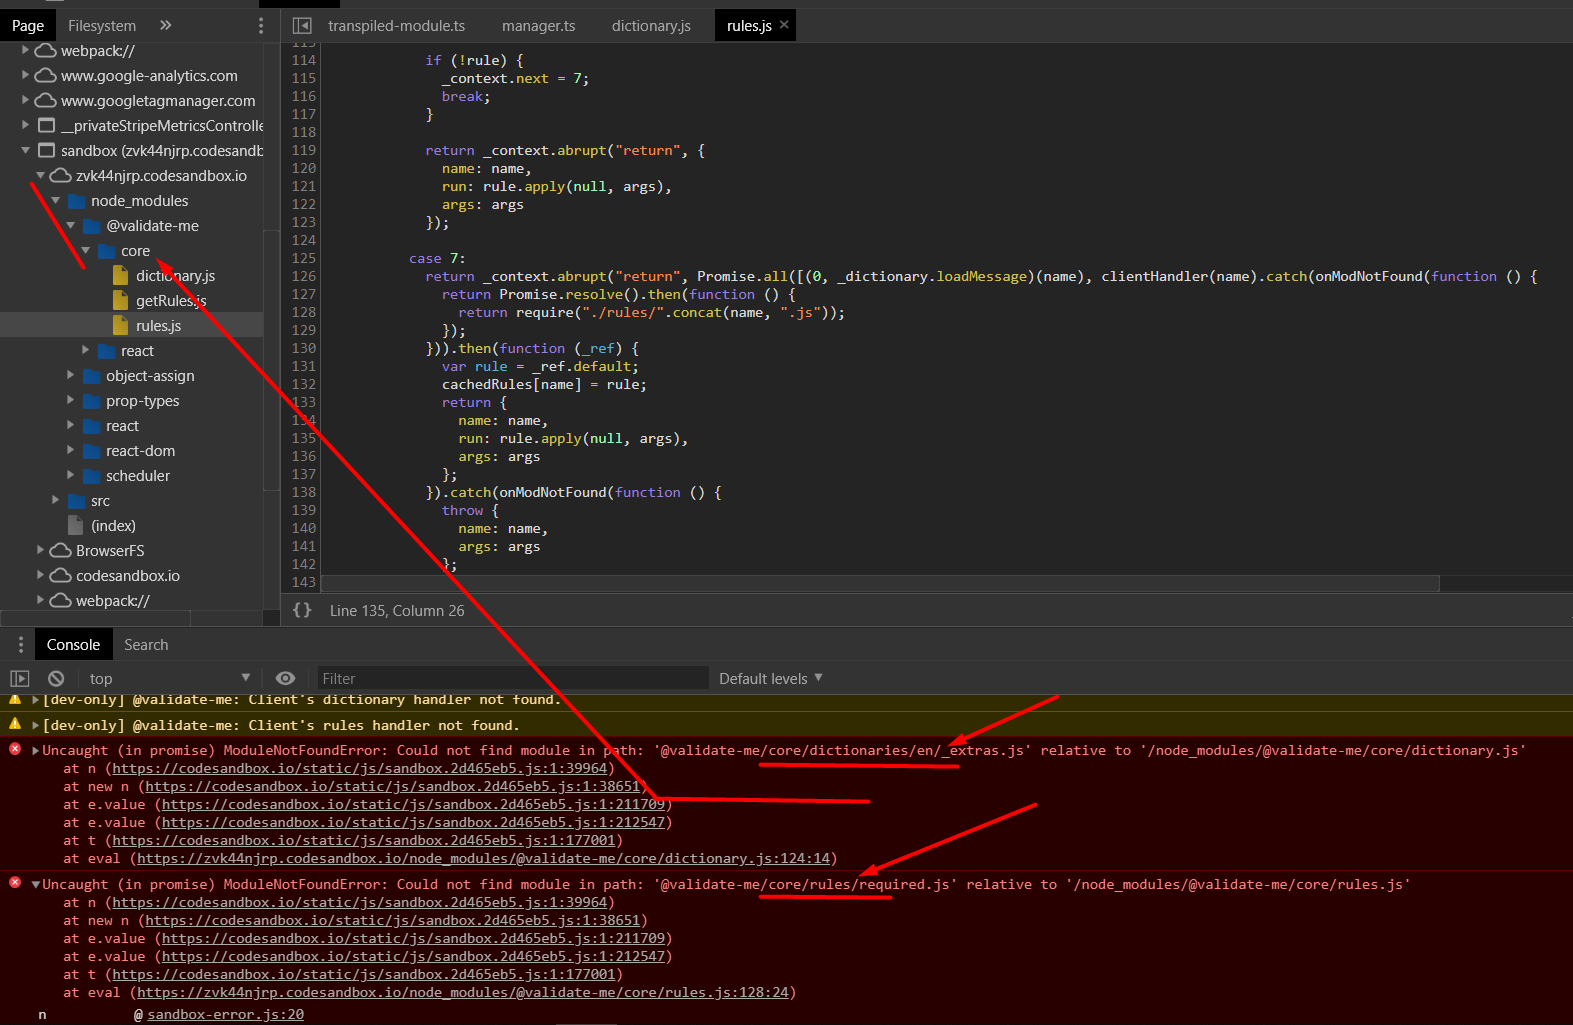This screenshot has height=1025, width=1573.
Task: Click line number 119 in gutter
Action: pos(304,150)
